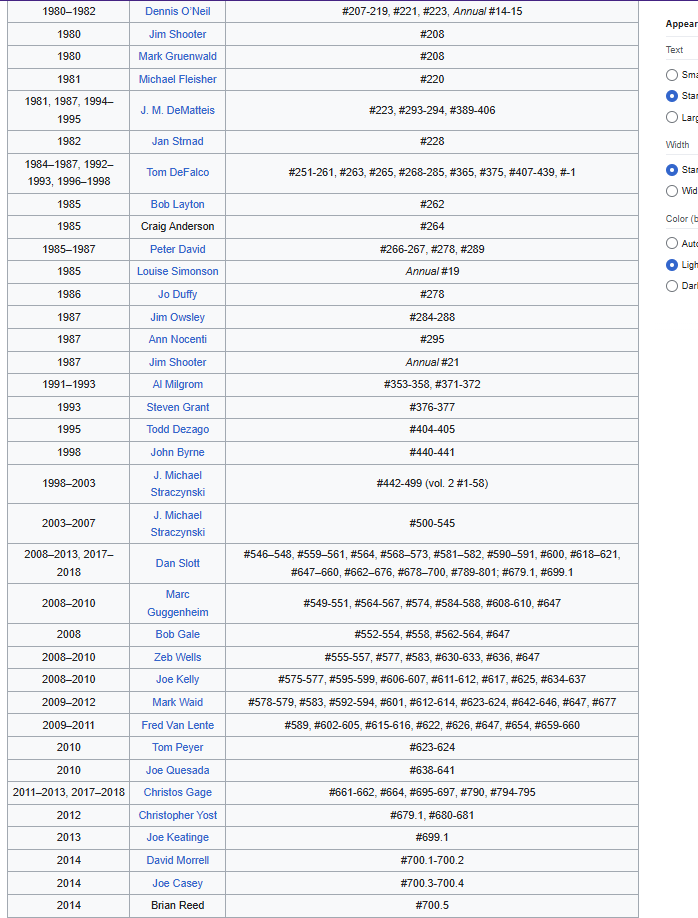Viewport: 698px width, 918px height.
Task: Open the Bob Layton link
Action: (x=177, y=204)
